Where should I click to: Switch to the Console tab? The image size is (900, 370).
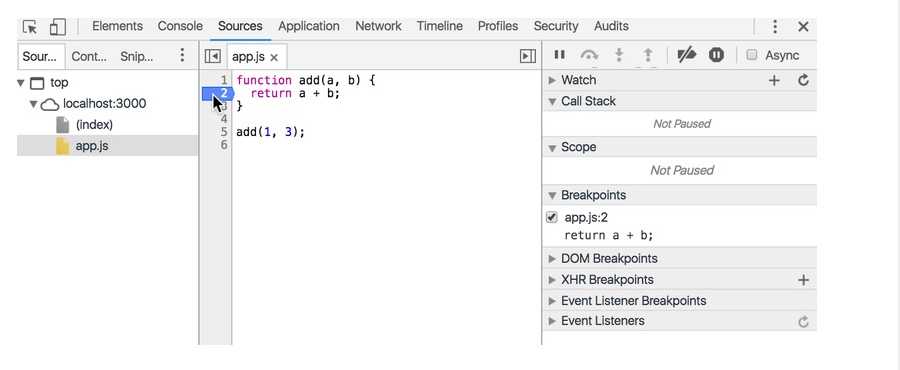[180, 26]
